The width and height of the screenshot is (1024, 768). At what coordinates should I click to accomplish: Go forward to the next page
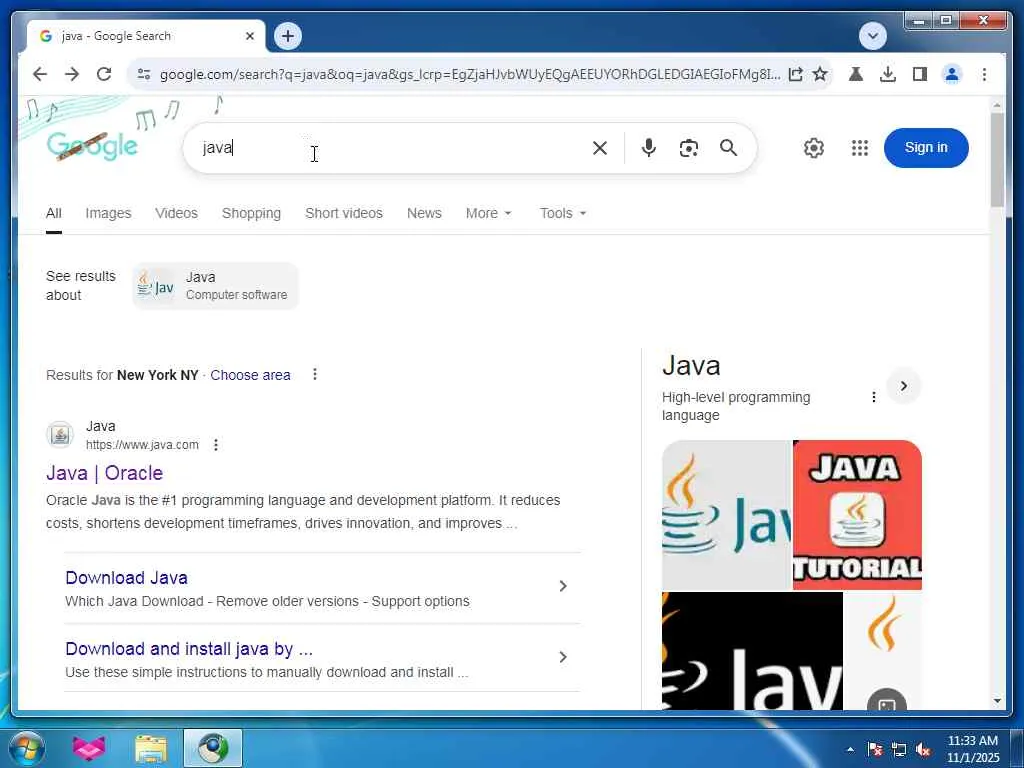pos(72,74)
